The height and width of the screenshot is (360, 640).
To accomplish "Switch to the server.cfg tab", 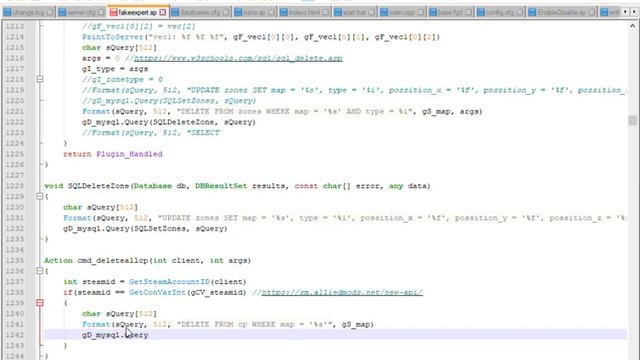I will point(81,13).
